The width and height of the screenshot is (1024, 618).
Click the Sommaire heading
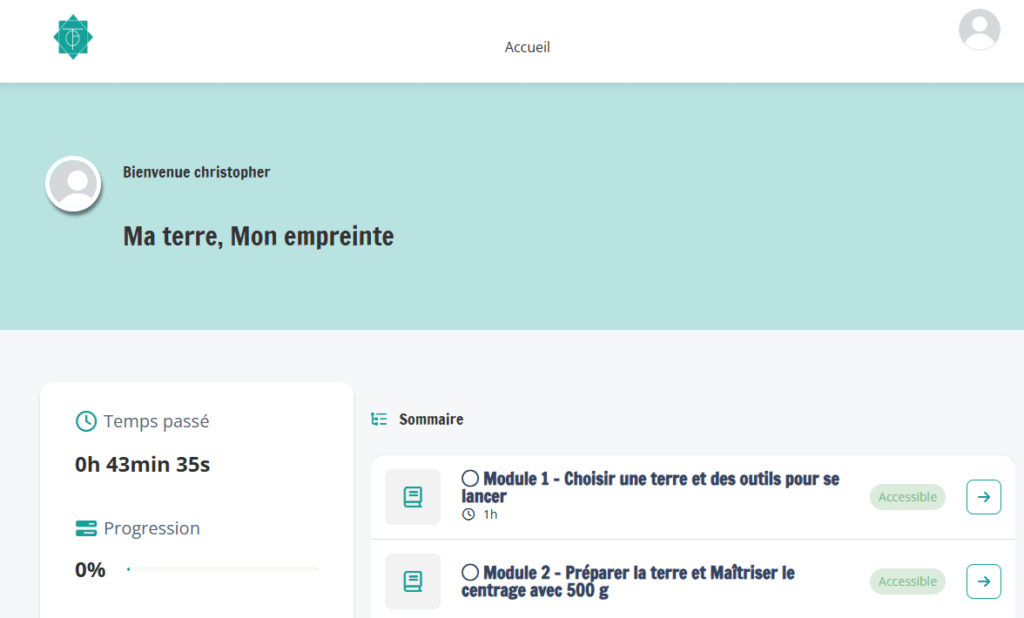tap(431, 419)
